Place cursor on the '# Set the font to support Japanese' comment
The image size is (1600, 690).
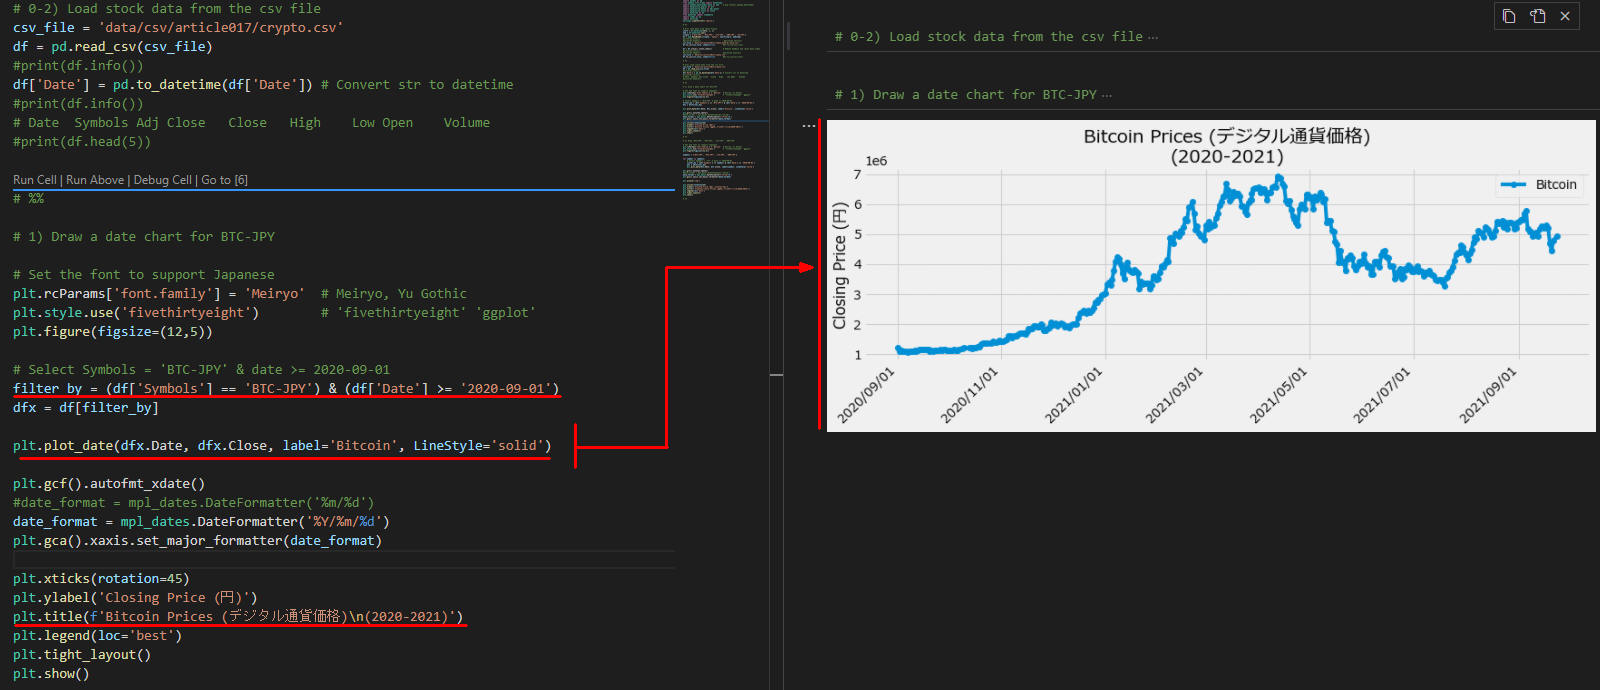(143, 275)
